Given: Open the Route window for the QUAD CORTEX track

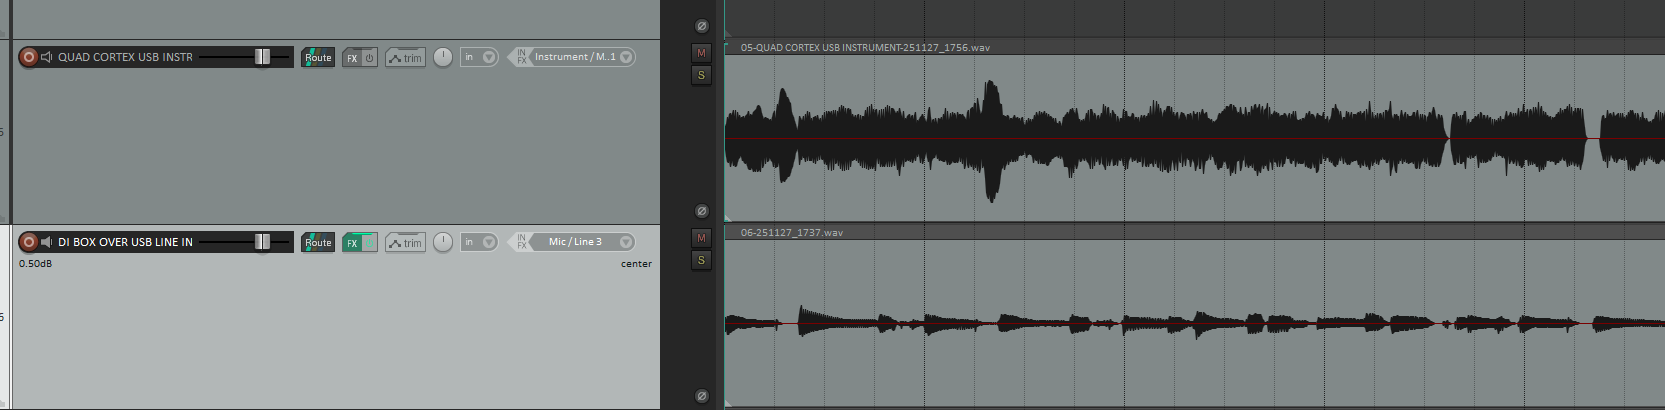Looking at the screenshot, I should (x=318, y=57).
